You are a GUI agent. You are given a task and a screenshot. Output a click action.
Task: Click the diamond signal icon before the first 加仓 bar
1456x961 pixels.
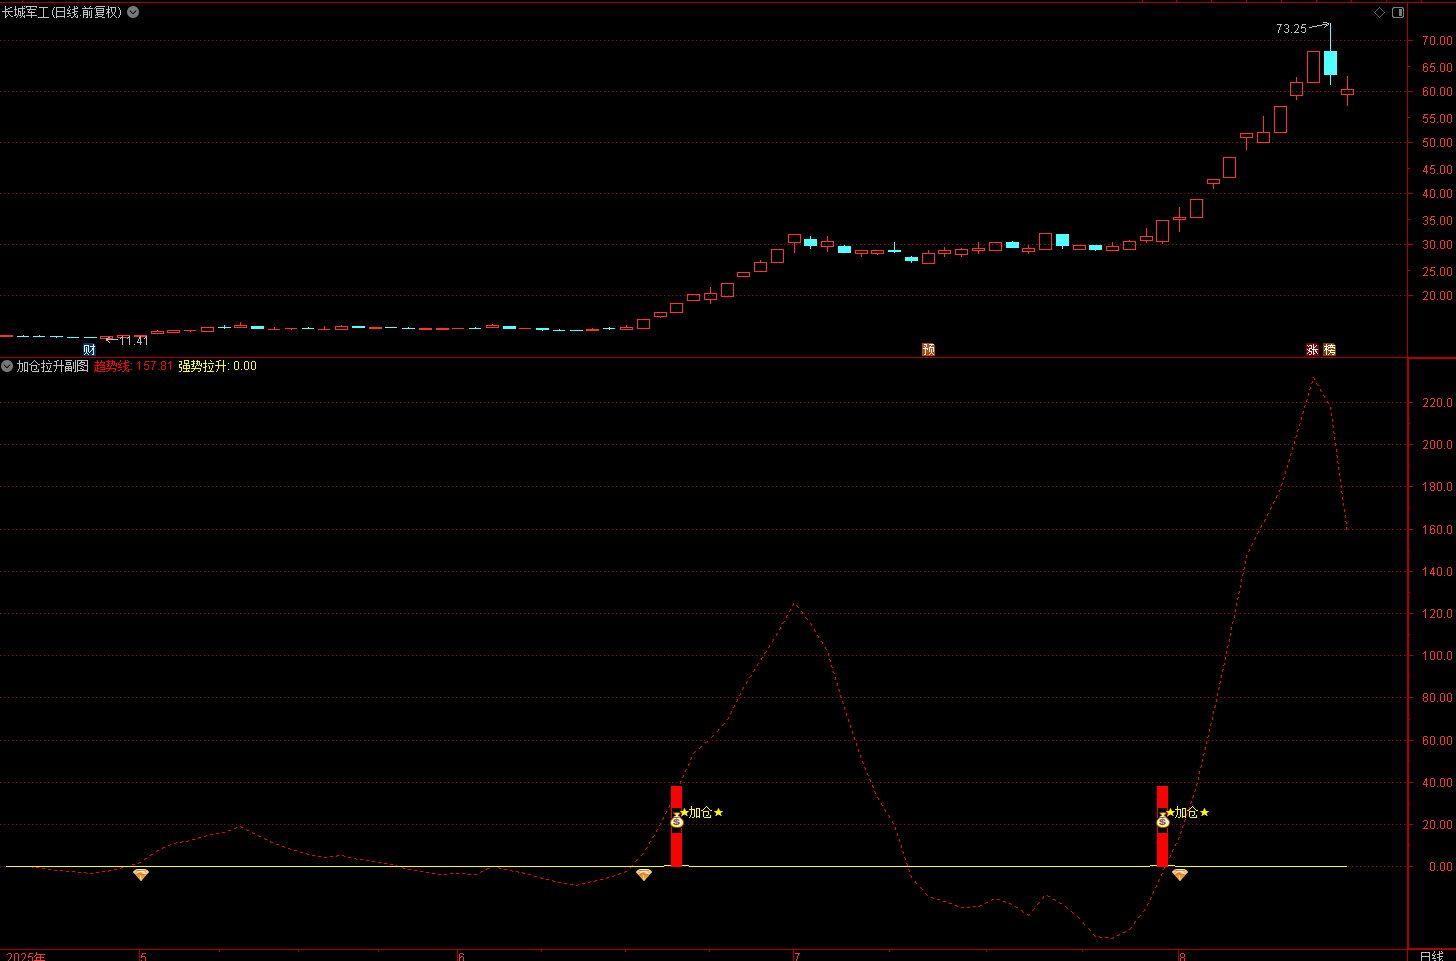644,875
